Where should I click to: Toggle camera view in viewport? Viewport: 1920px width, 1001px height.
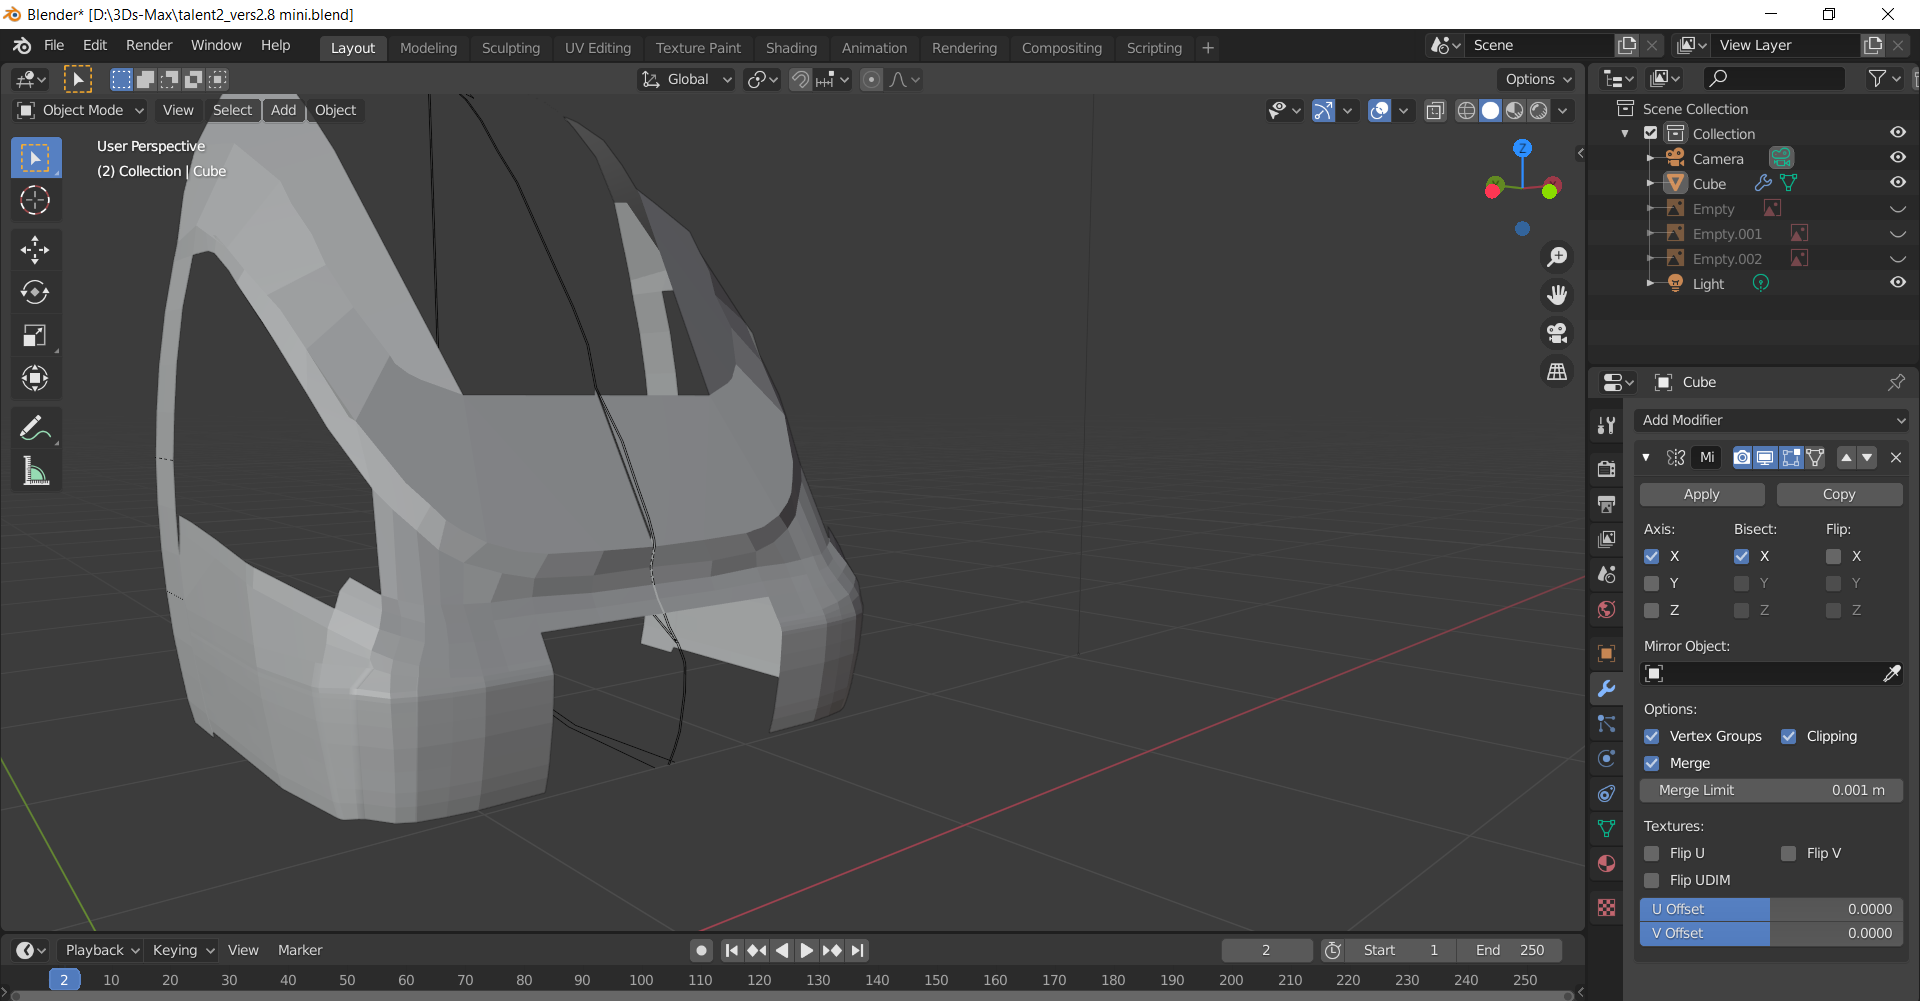pos(1557,333)
